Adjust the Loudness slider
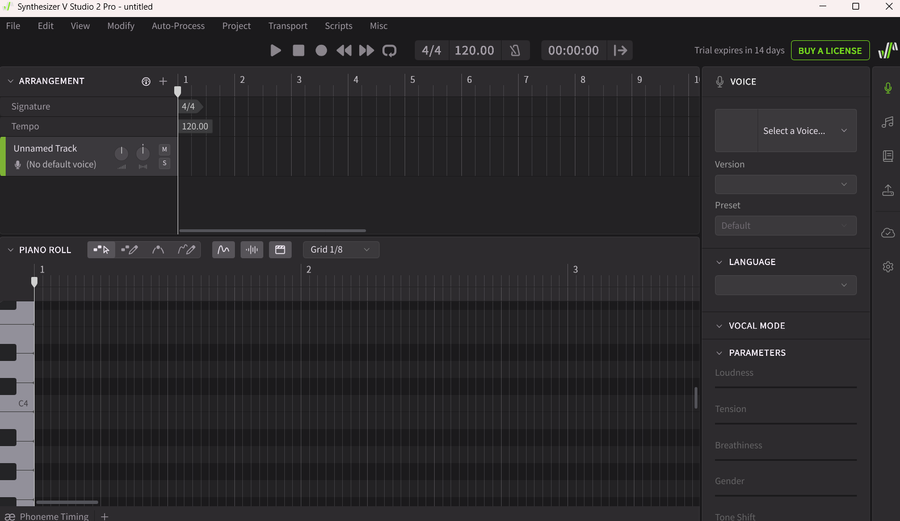 point(786,387)
